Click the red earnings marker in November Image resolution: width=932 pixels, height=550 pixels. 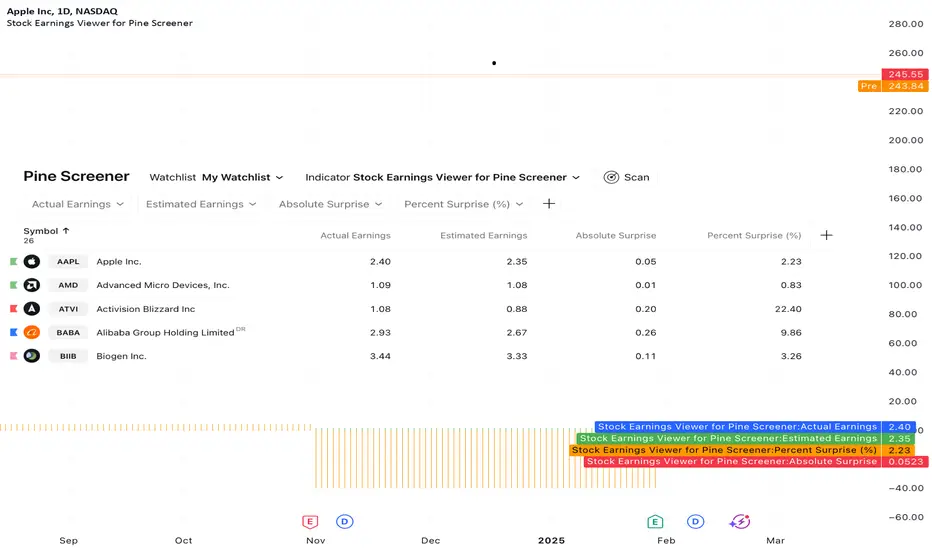[310, 521]
